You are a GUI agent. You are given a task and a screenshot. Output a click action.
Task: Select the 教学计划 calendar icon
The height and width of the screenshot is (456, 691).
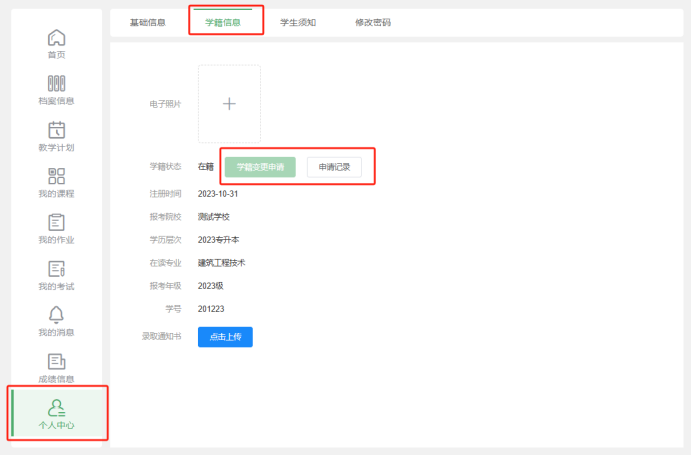click(x=56, y=130)
